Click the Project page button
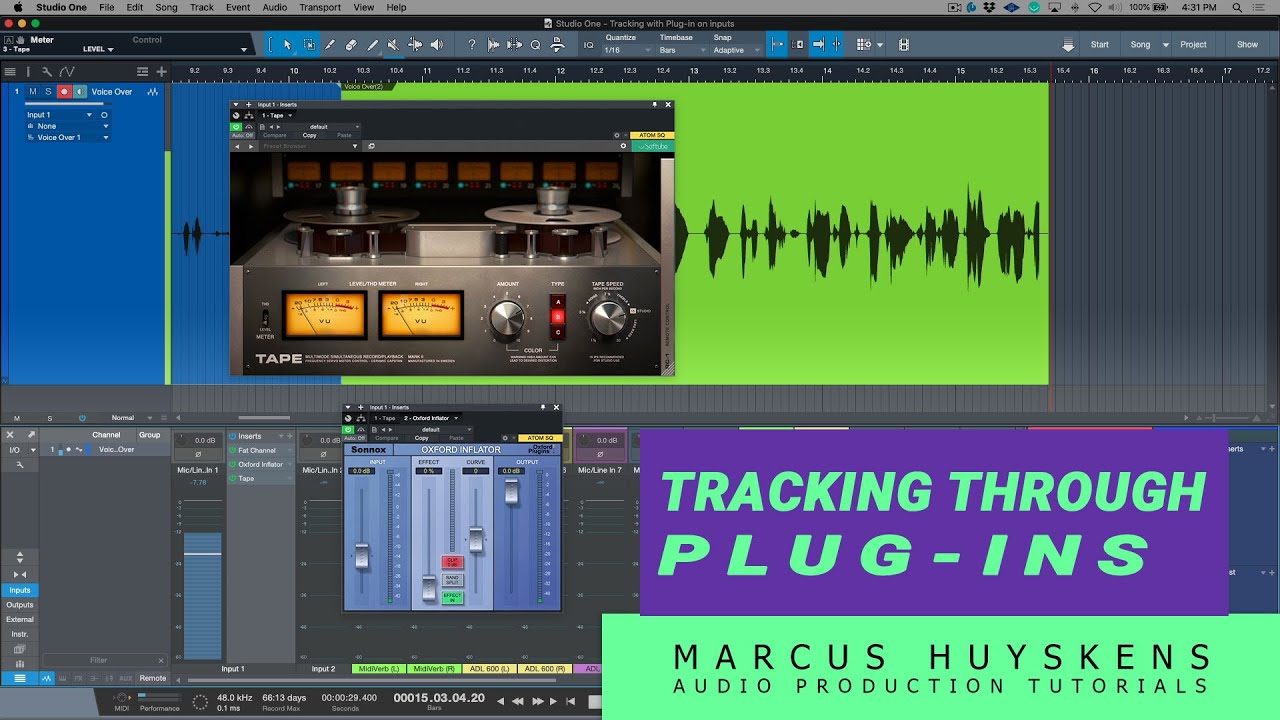Image resolution: width=1280 pixels, height=720 pixels. (x=1193, y=45)
